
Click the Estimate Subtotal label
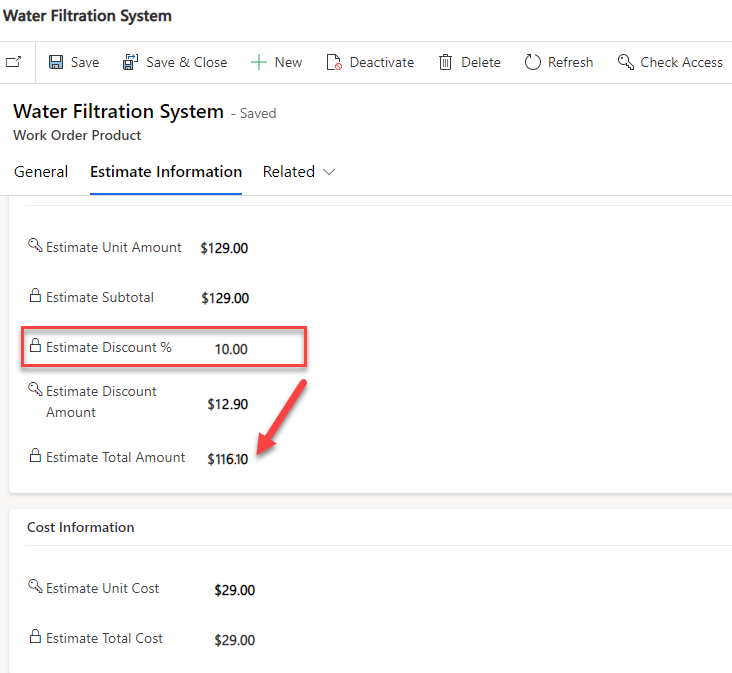(100, 297)
